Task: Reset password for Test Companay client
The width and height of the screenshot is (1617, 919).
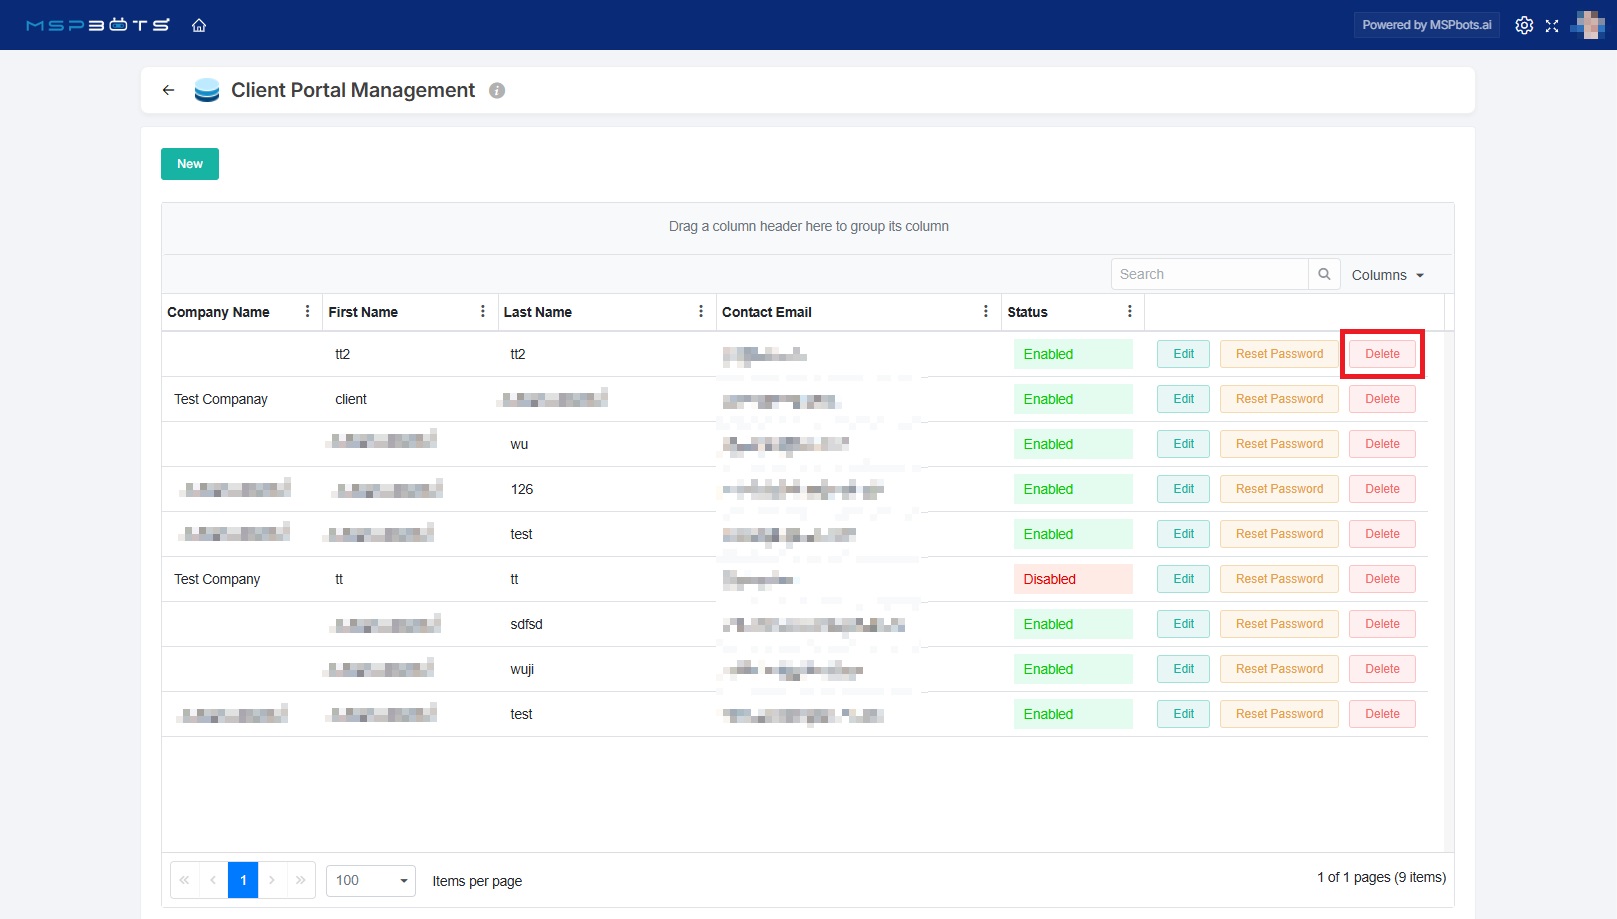Action: coord(1278,399)
